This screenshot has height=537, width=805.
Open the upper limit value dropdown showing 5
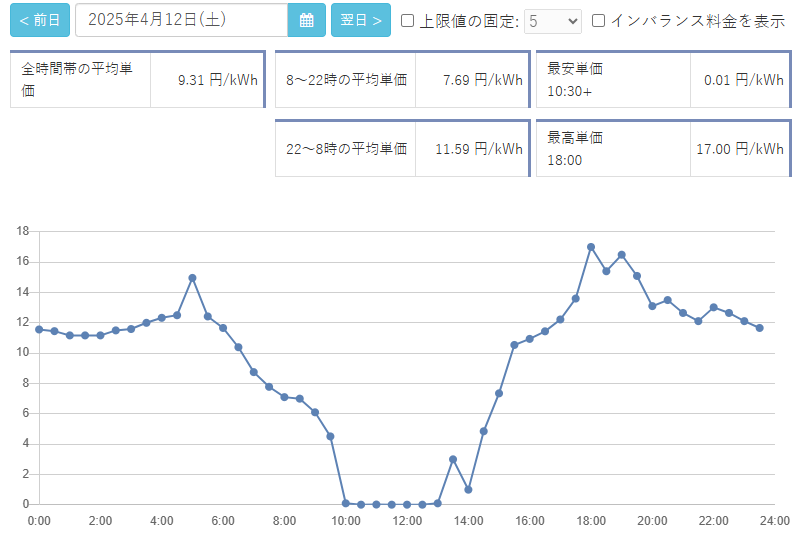point(553,21)
